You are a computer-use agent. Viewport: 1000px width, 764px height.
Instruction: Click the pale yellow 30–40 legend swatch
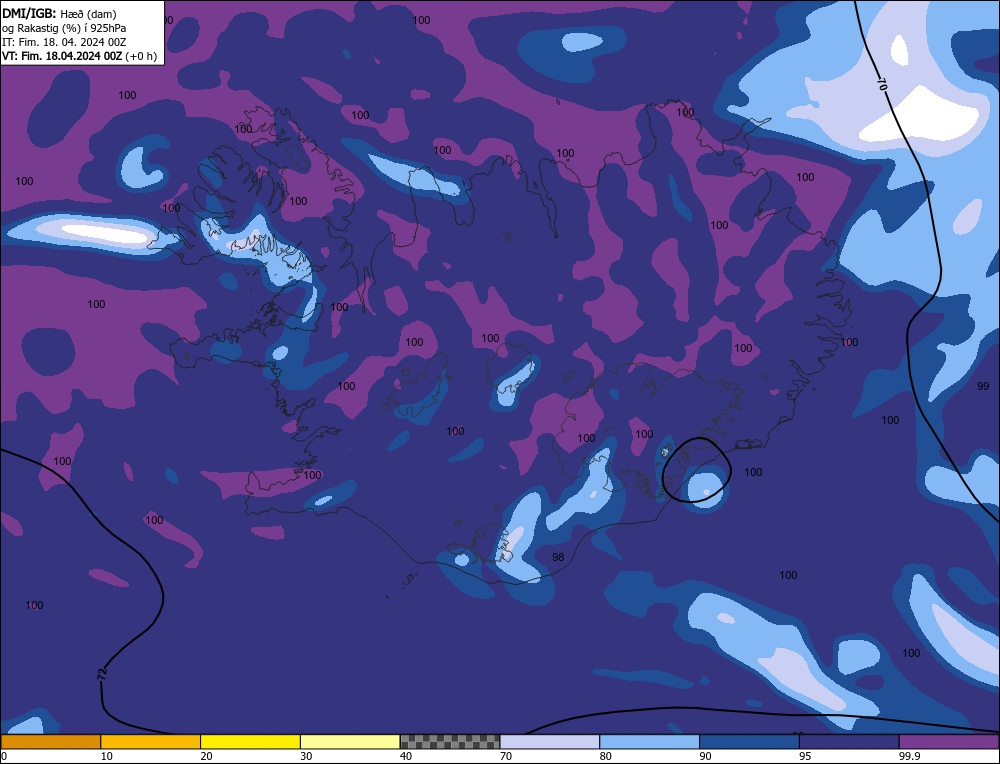point(350,742)
